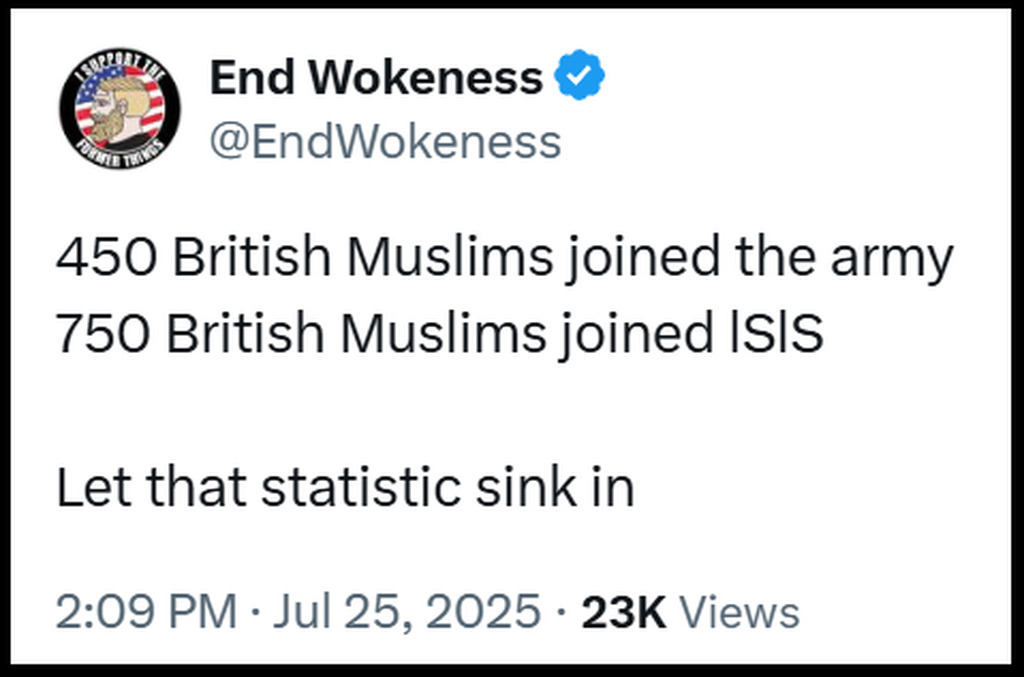Screen dimensions: 1024x677
Task: Click the blue verified checkmark badge
Action: click(579, 78)
